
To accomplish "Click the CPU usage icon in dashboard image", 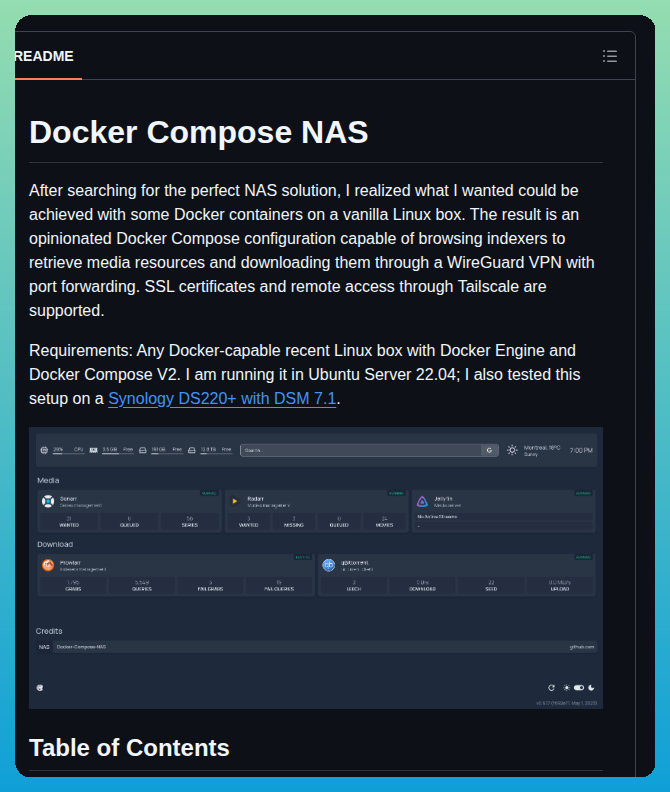I will point(44,450).
